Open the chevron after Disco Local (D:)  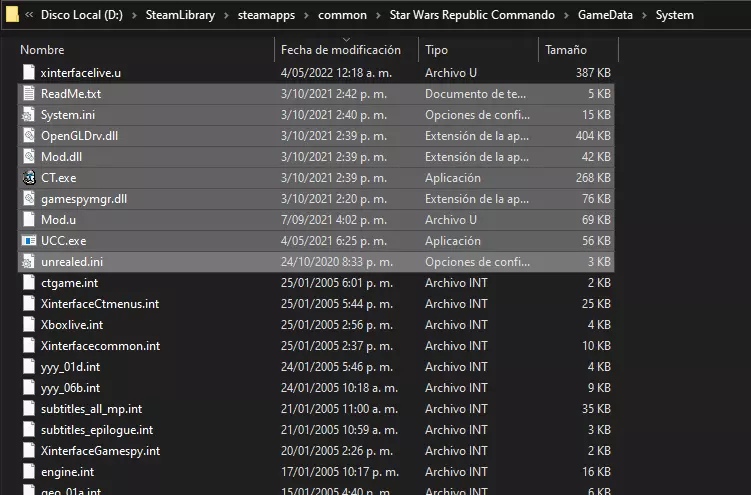point(134,16)
